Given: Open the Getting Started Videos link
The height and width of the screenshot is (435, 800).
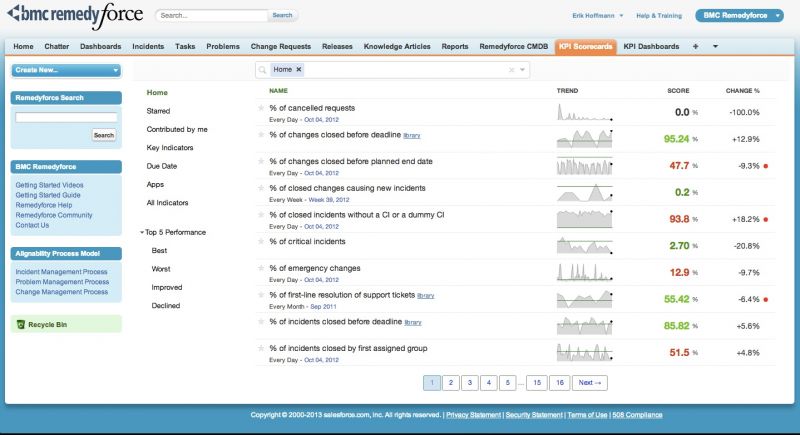Looking at the screenshot, I should pyautogui.click(x=49, y=185).
